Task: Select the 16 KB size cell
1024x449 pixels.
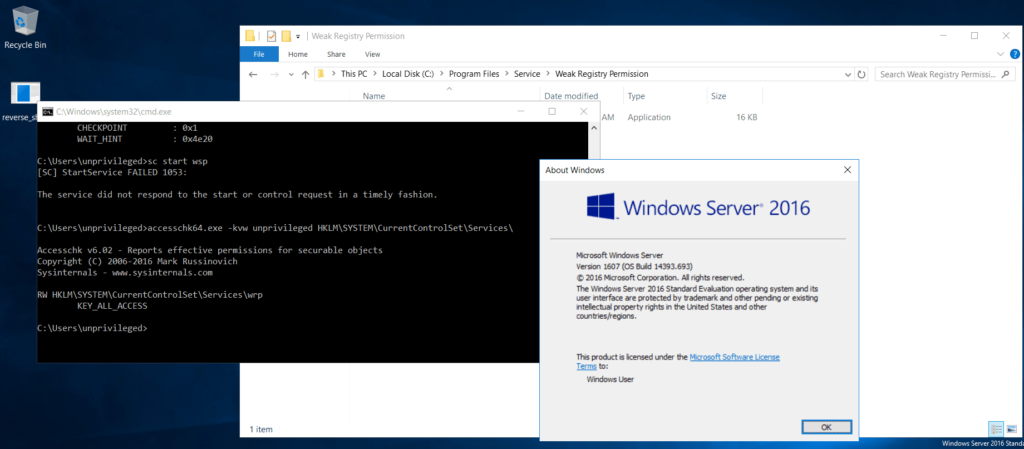Action: pyautogui.click(x=746, y=117)
